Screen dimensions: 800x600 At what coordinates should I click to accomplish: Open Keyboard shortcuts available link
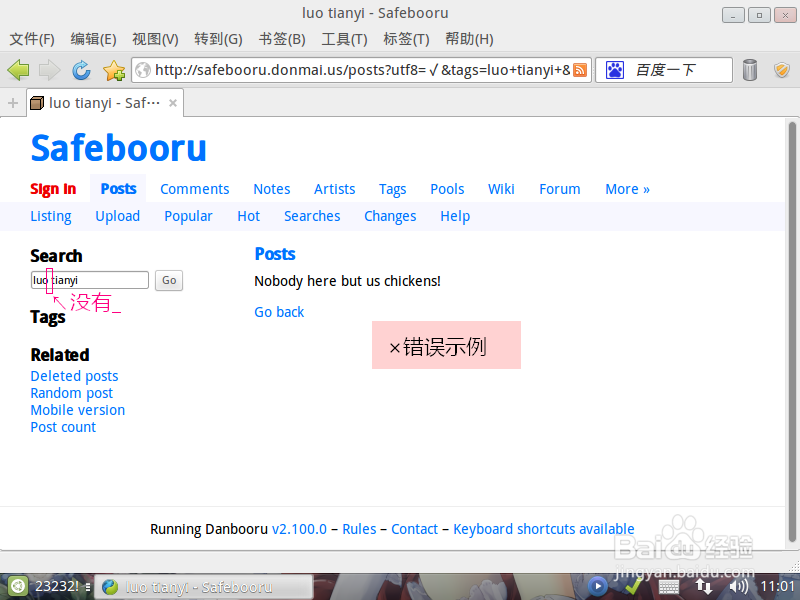pyautogui.click(x=544, y=529)
